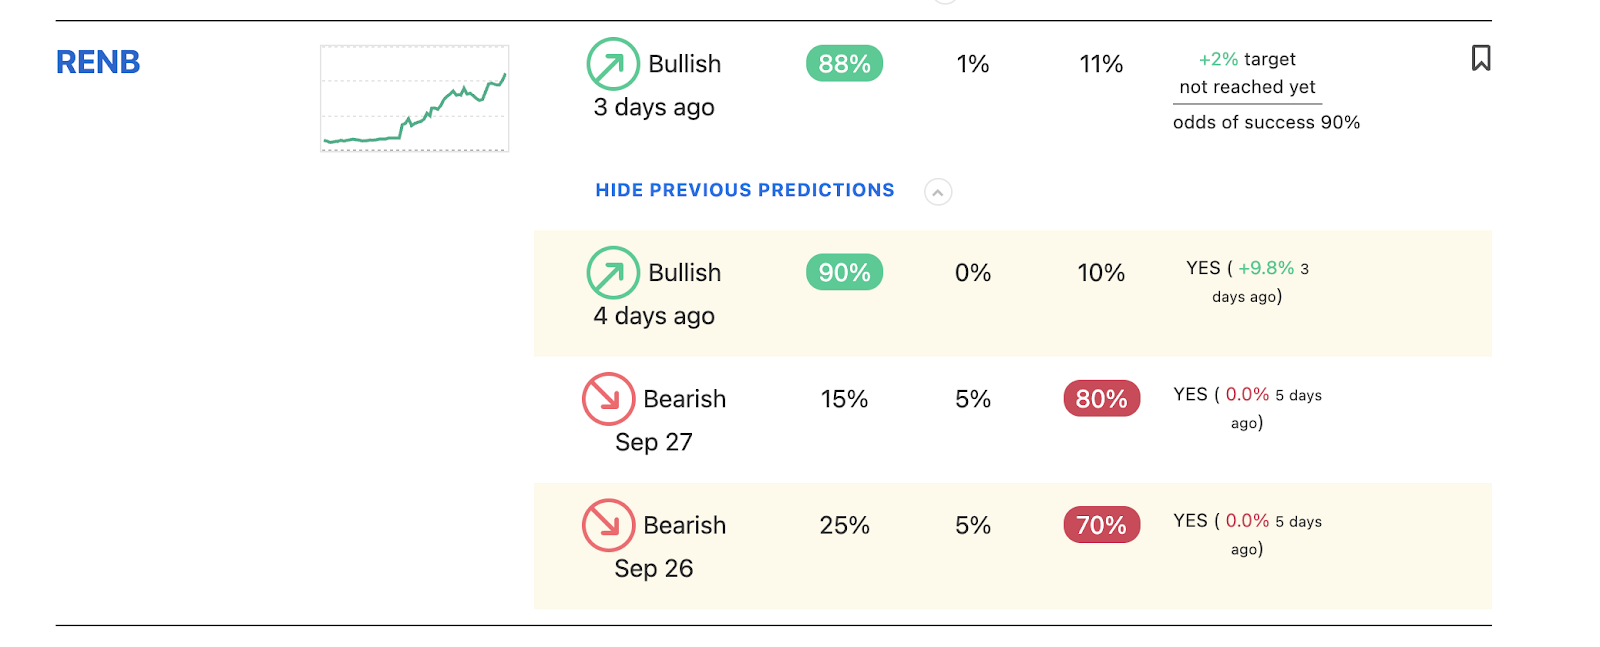Click Hide Previous Predictions link

tap(745, 190)
